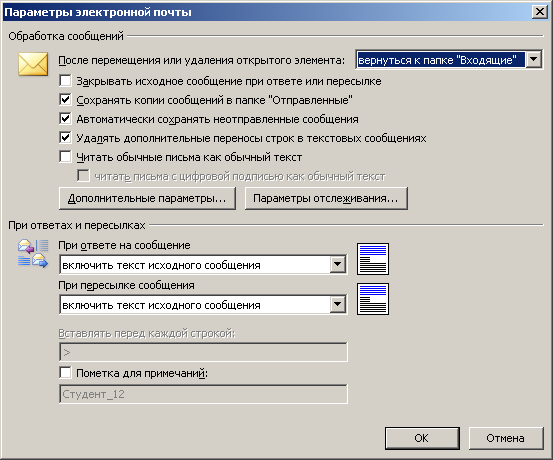Click the Обработка сообщений section heading
553x460 pixels.
pos(66,36)
